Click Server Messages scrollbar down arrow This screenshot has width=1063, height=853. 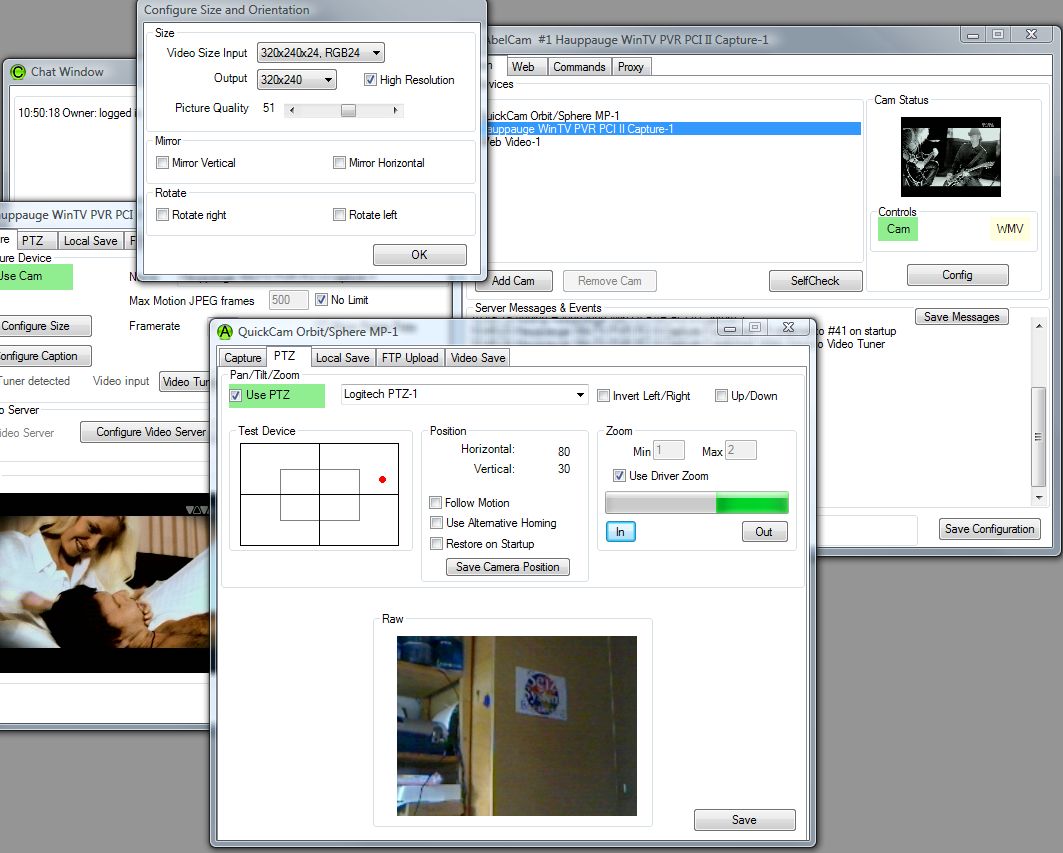pos(1039,498)
